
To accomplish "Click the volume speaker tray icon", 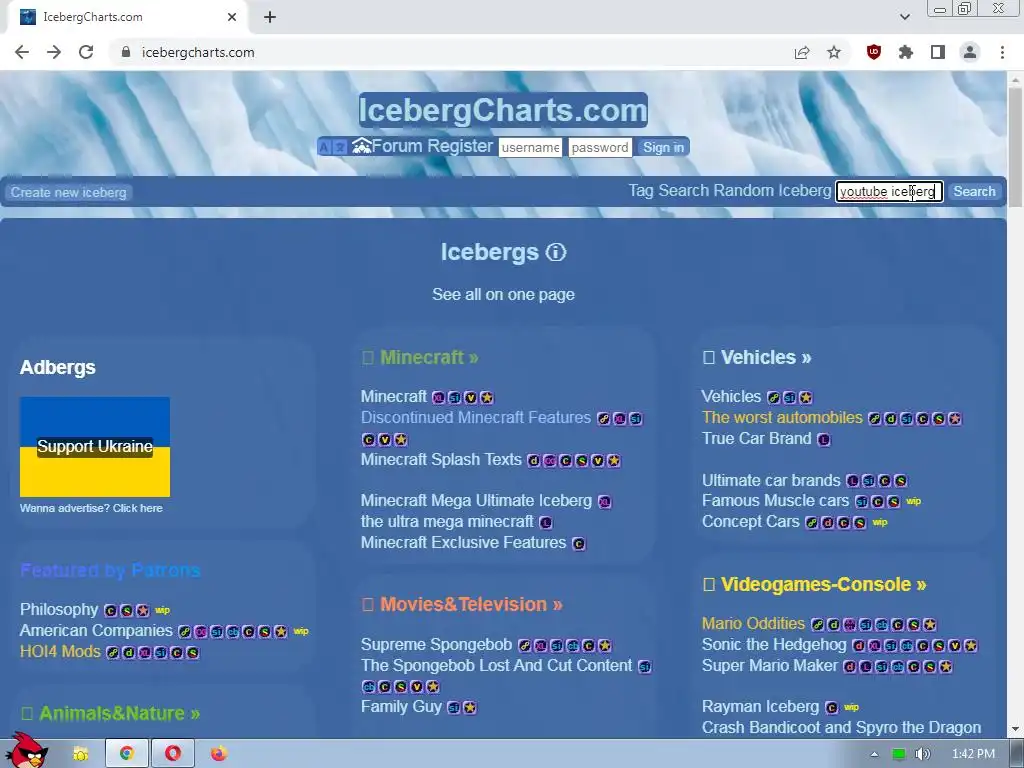I will click(922, 754).
